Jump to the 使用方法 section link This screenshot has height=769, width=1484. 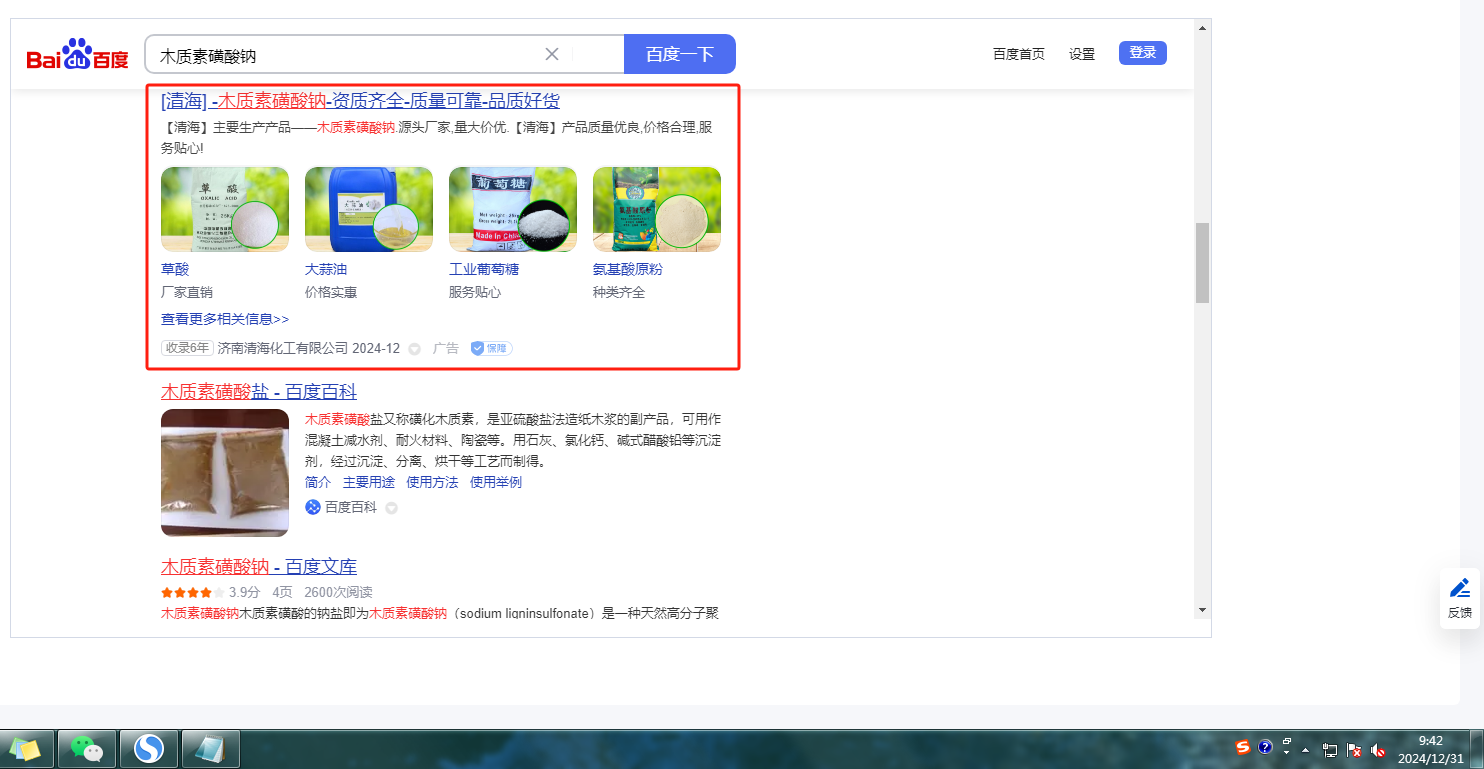(432, 482)
